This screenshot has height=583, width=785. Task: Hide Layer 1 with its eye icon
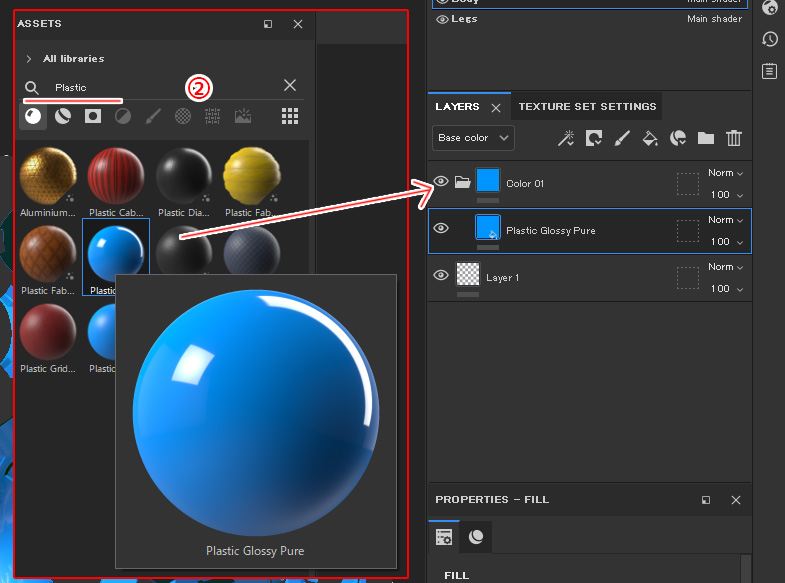(x=441, y=275)
